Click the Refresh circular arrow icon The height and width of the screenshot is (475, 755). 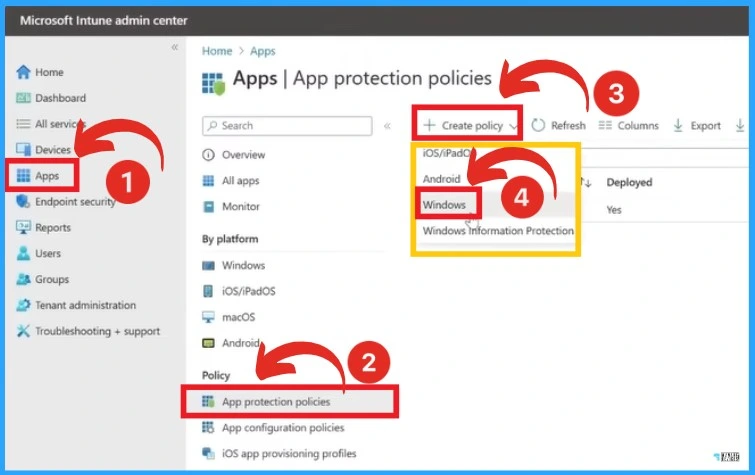click(x=538, y=125)
